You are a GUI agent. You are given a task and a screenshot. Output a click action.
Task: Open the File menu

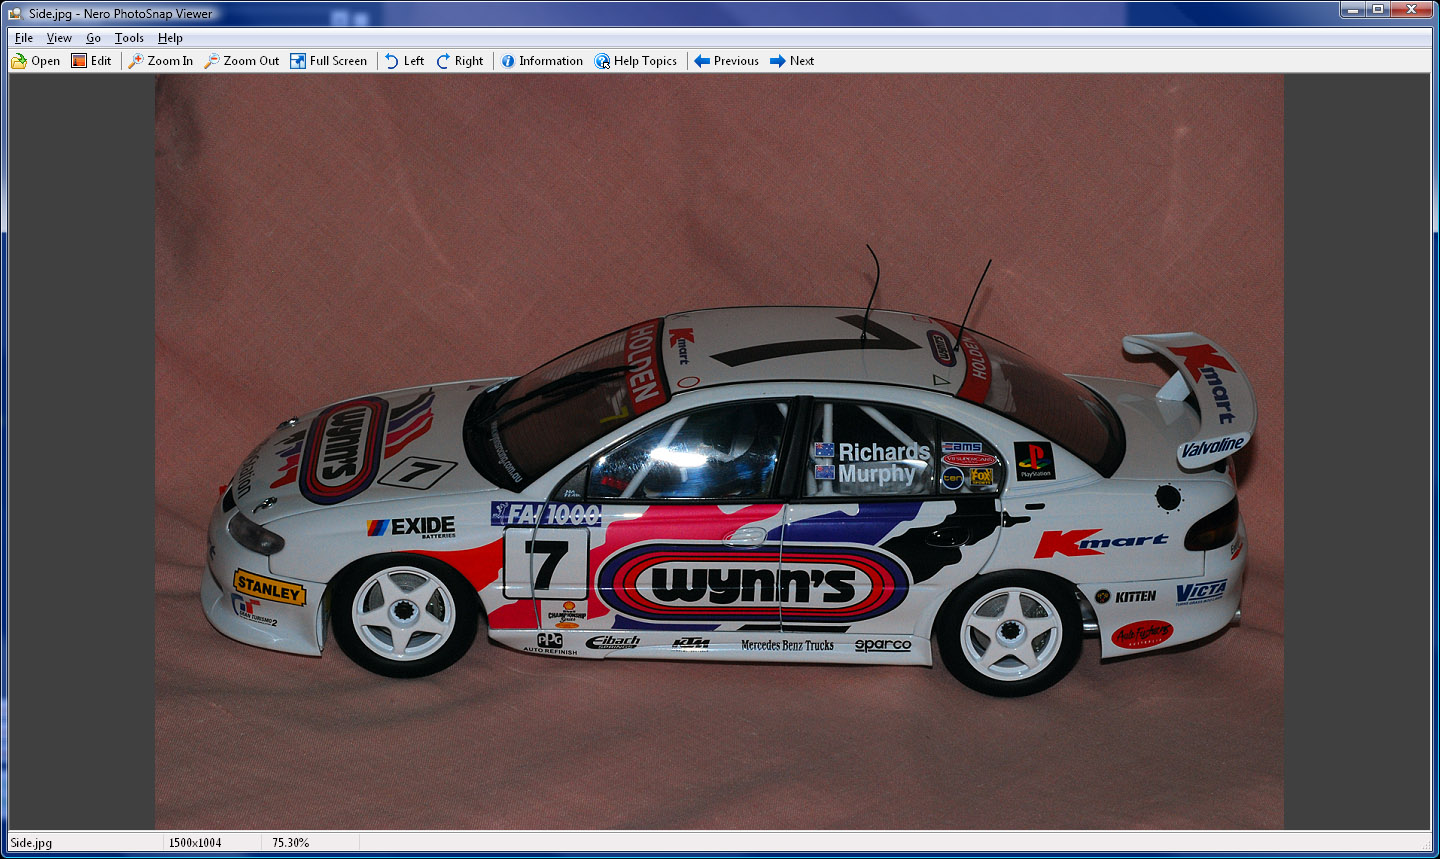24,38
